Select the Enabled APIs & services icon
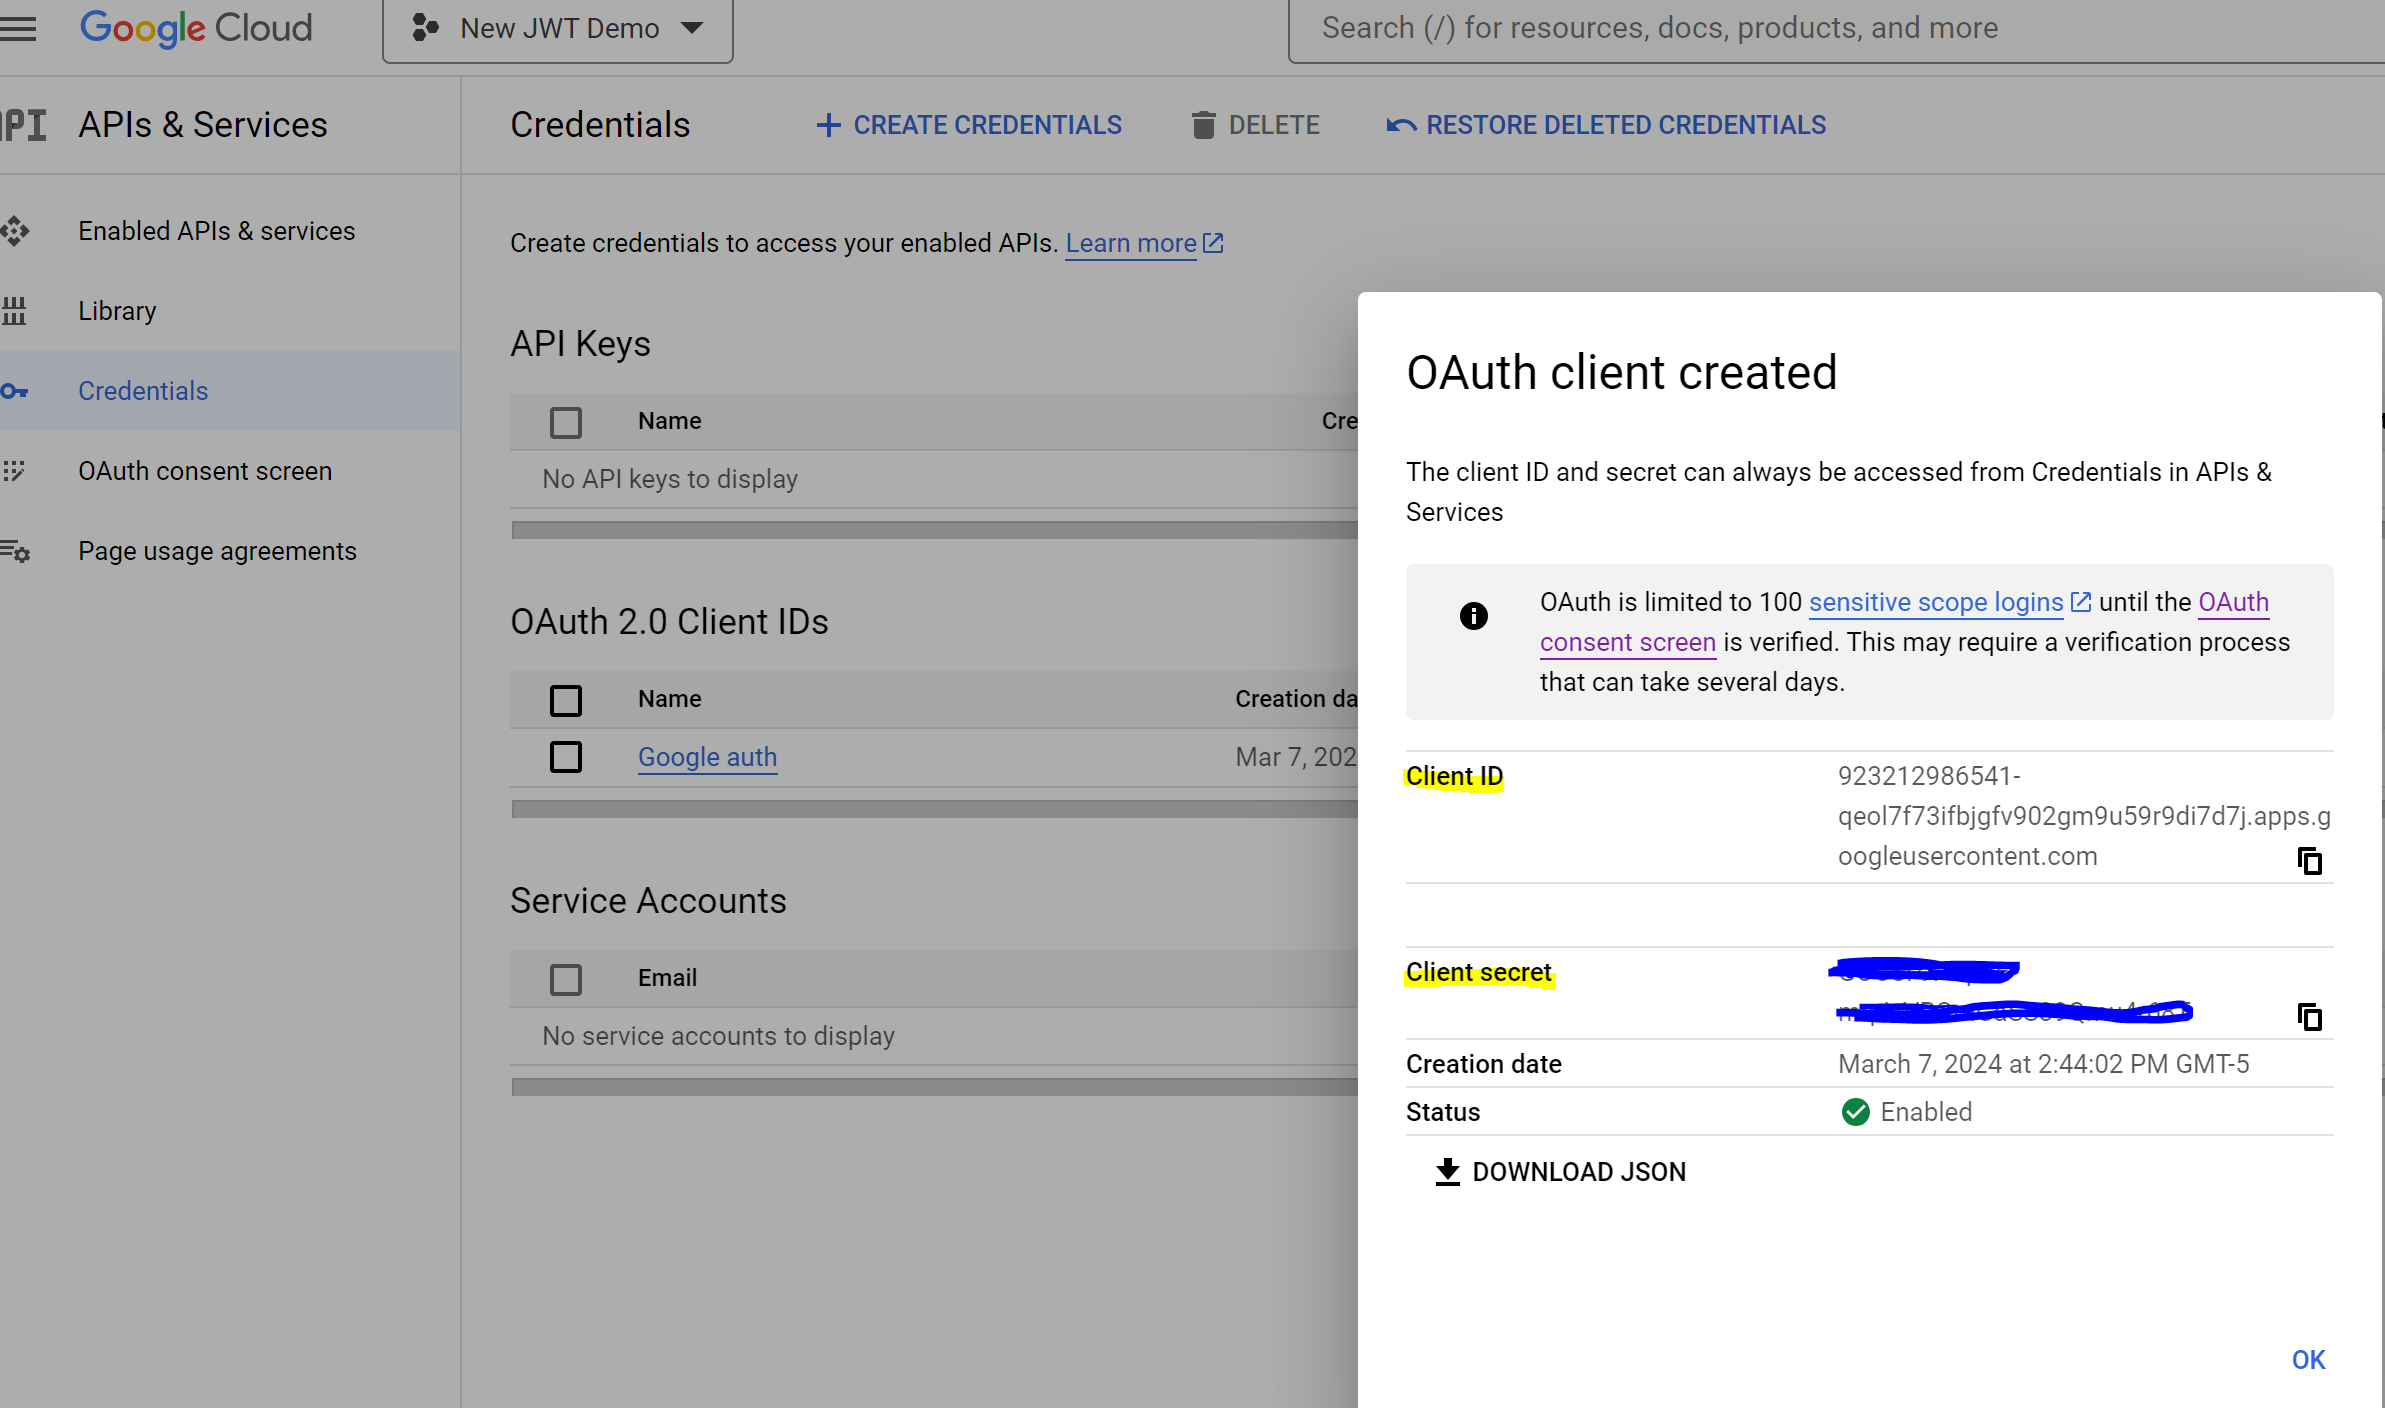 point(16,231)
